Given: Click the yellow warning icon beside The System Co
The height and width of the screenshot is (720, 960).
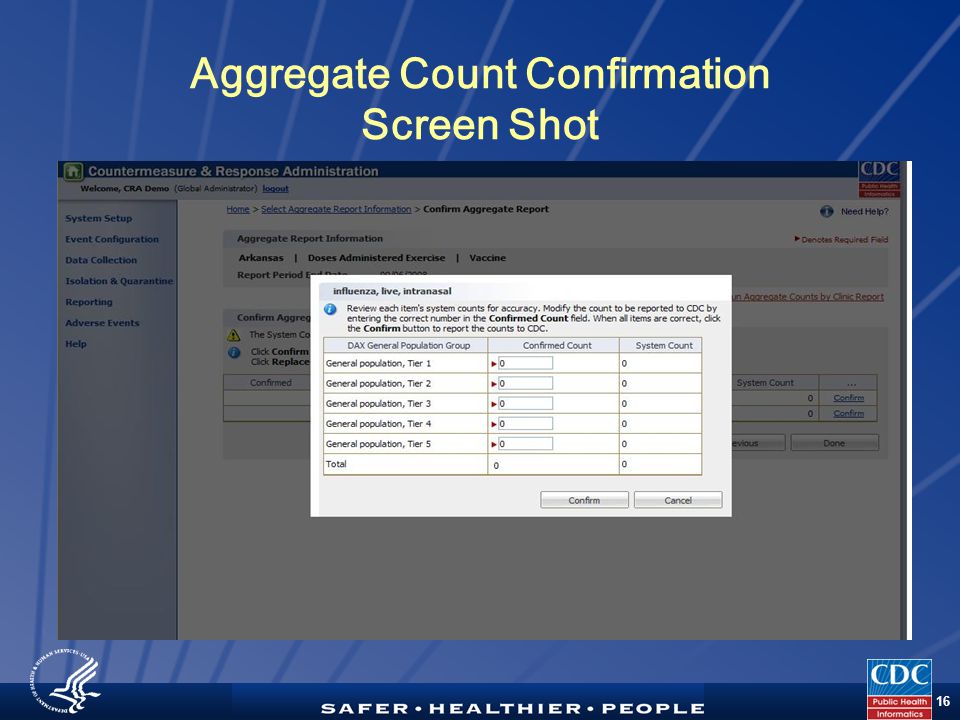Looking at the screenshot, I should (x=234, y=335).
